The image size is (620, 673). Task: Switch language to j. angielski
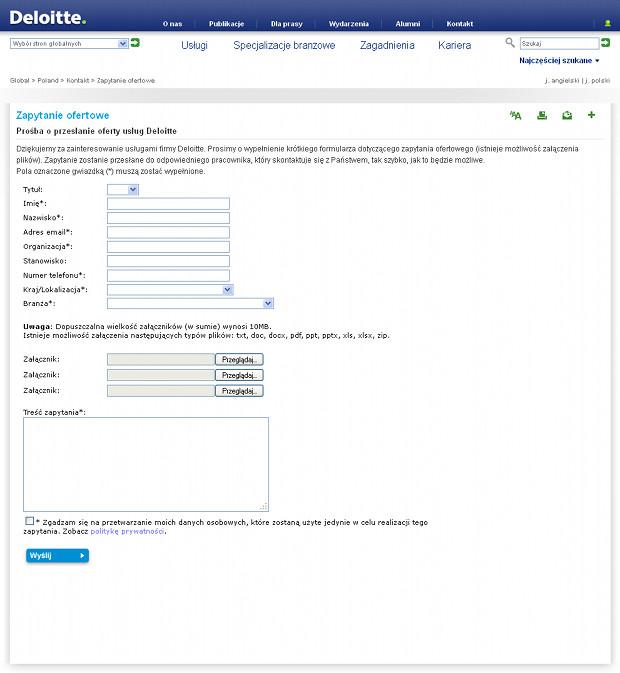[x=562, y=81]
